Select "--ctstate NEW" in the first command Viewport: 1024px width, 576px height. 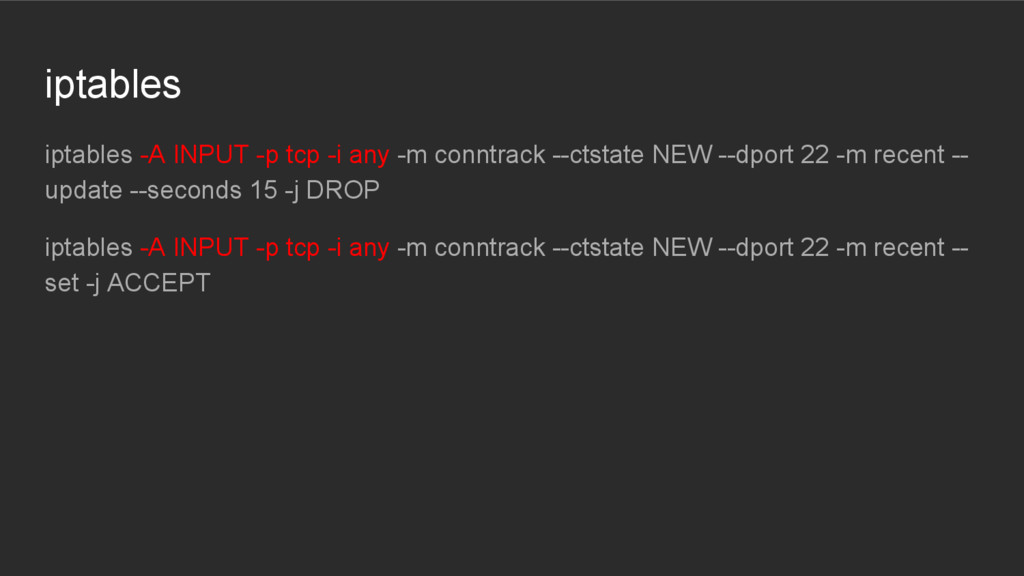pos(632,155)
